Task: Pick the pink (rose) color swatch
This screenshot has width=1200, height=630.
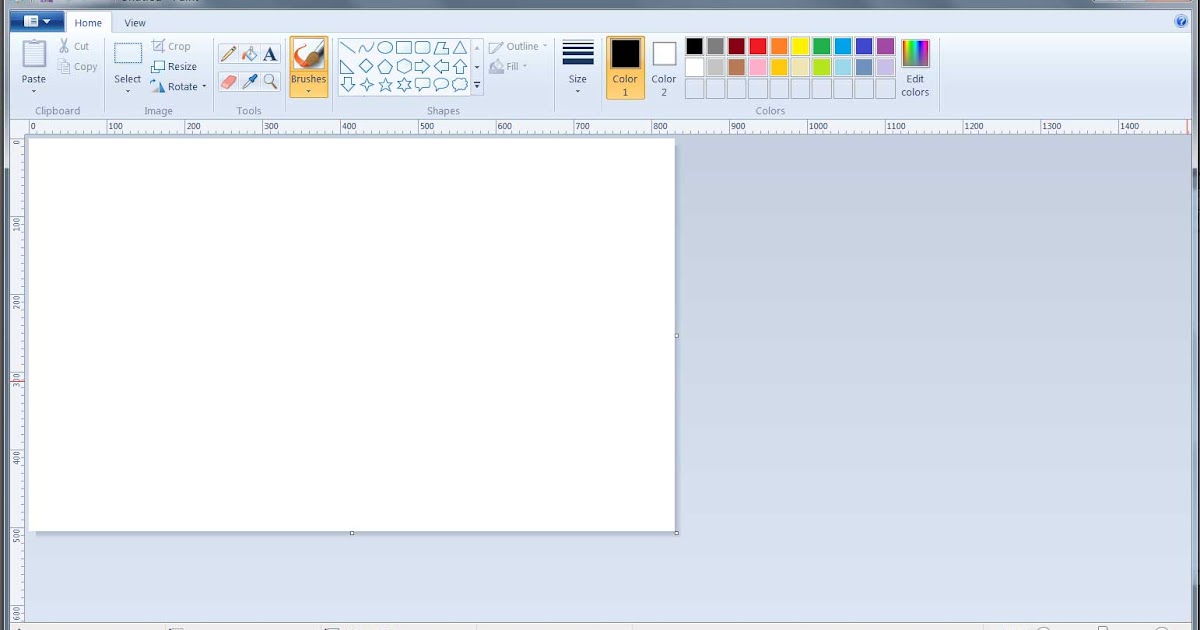Action: coord(758,67)
